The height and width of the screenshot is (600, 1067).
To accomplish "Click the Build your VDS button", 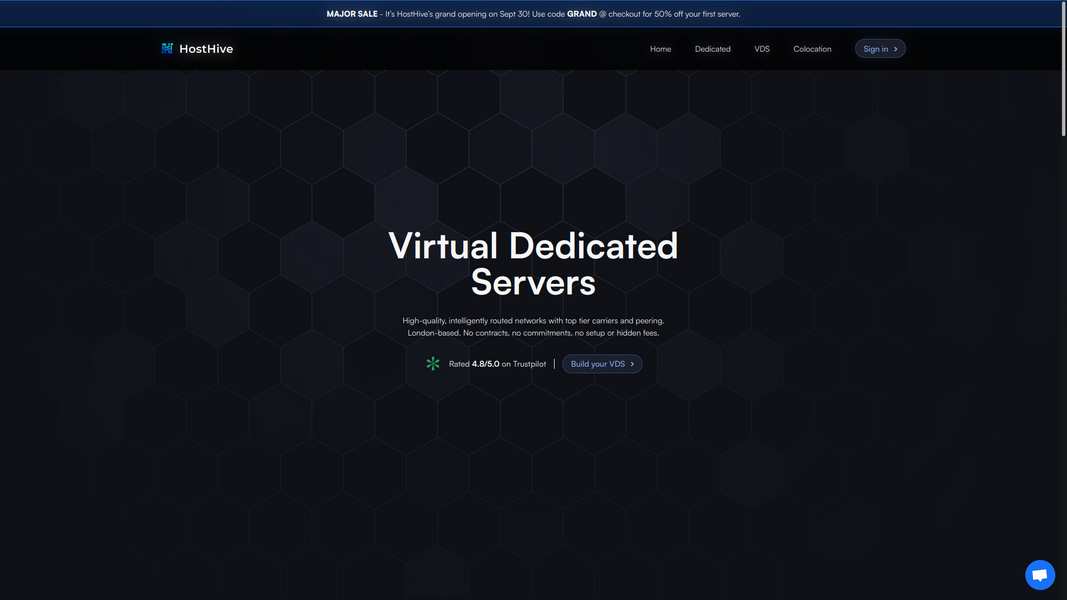I will (602, 364).
